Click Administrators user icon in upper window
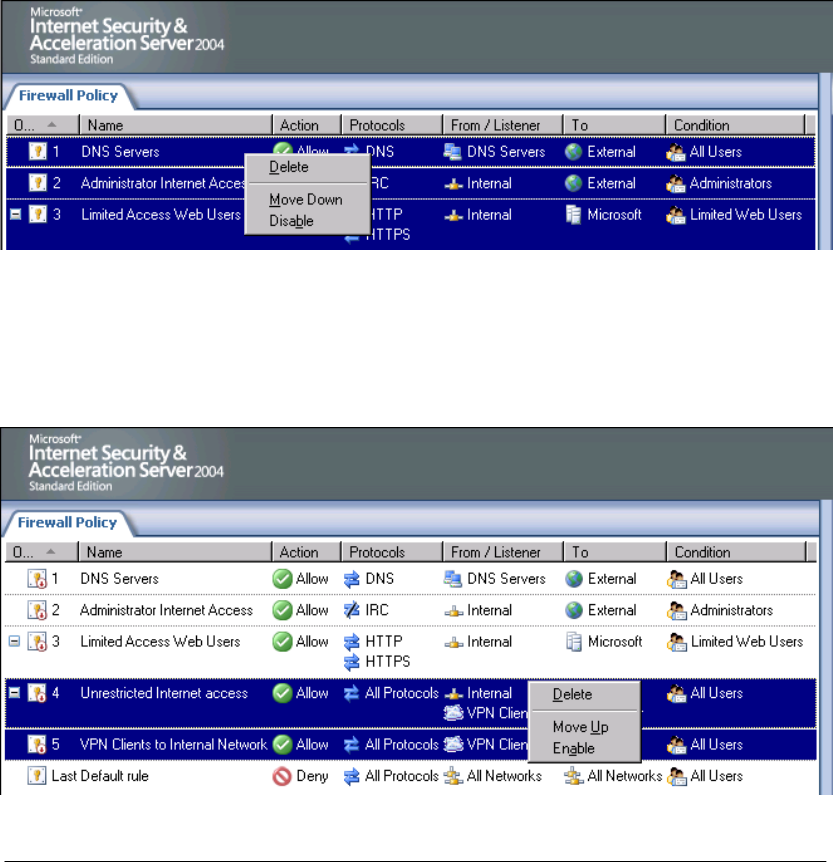Screen dimensions: 833x862 676,184
